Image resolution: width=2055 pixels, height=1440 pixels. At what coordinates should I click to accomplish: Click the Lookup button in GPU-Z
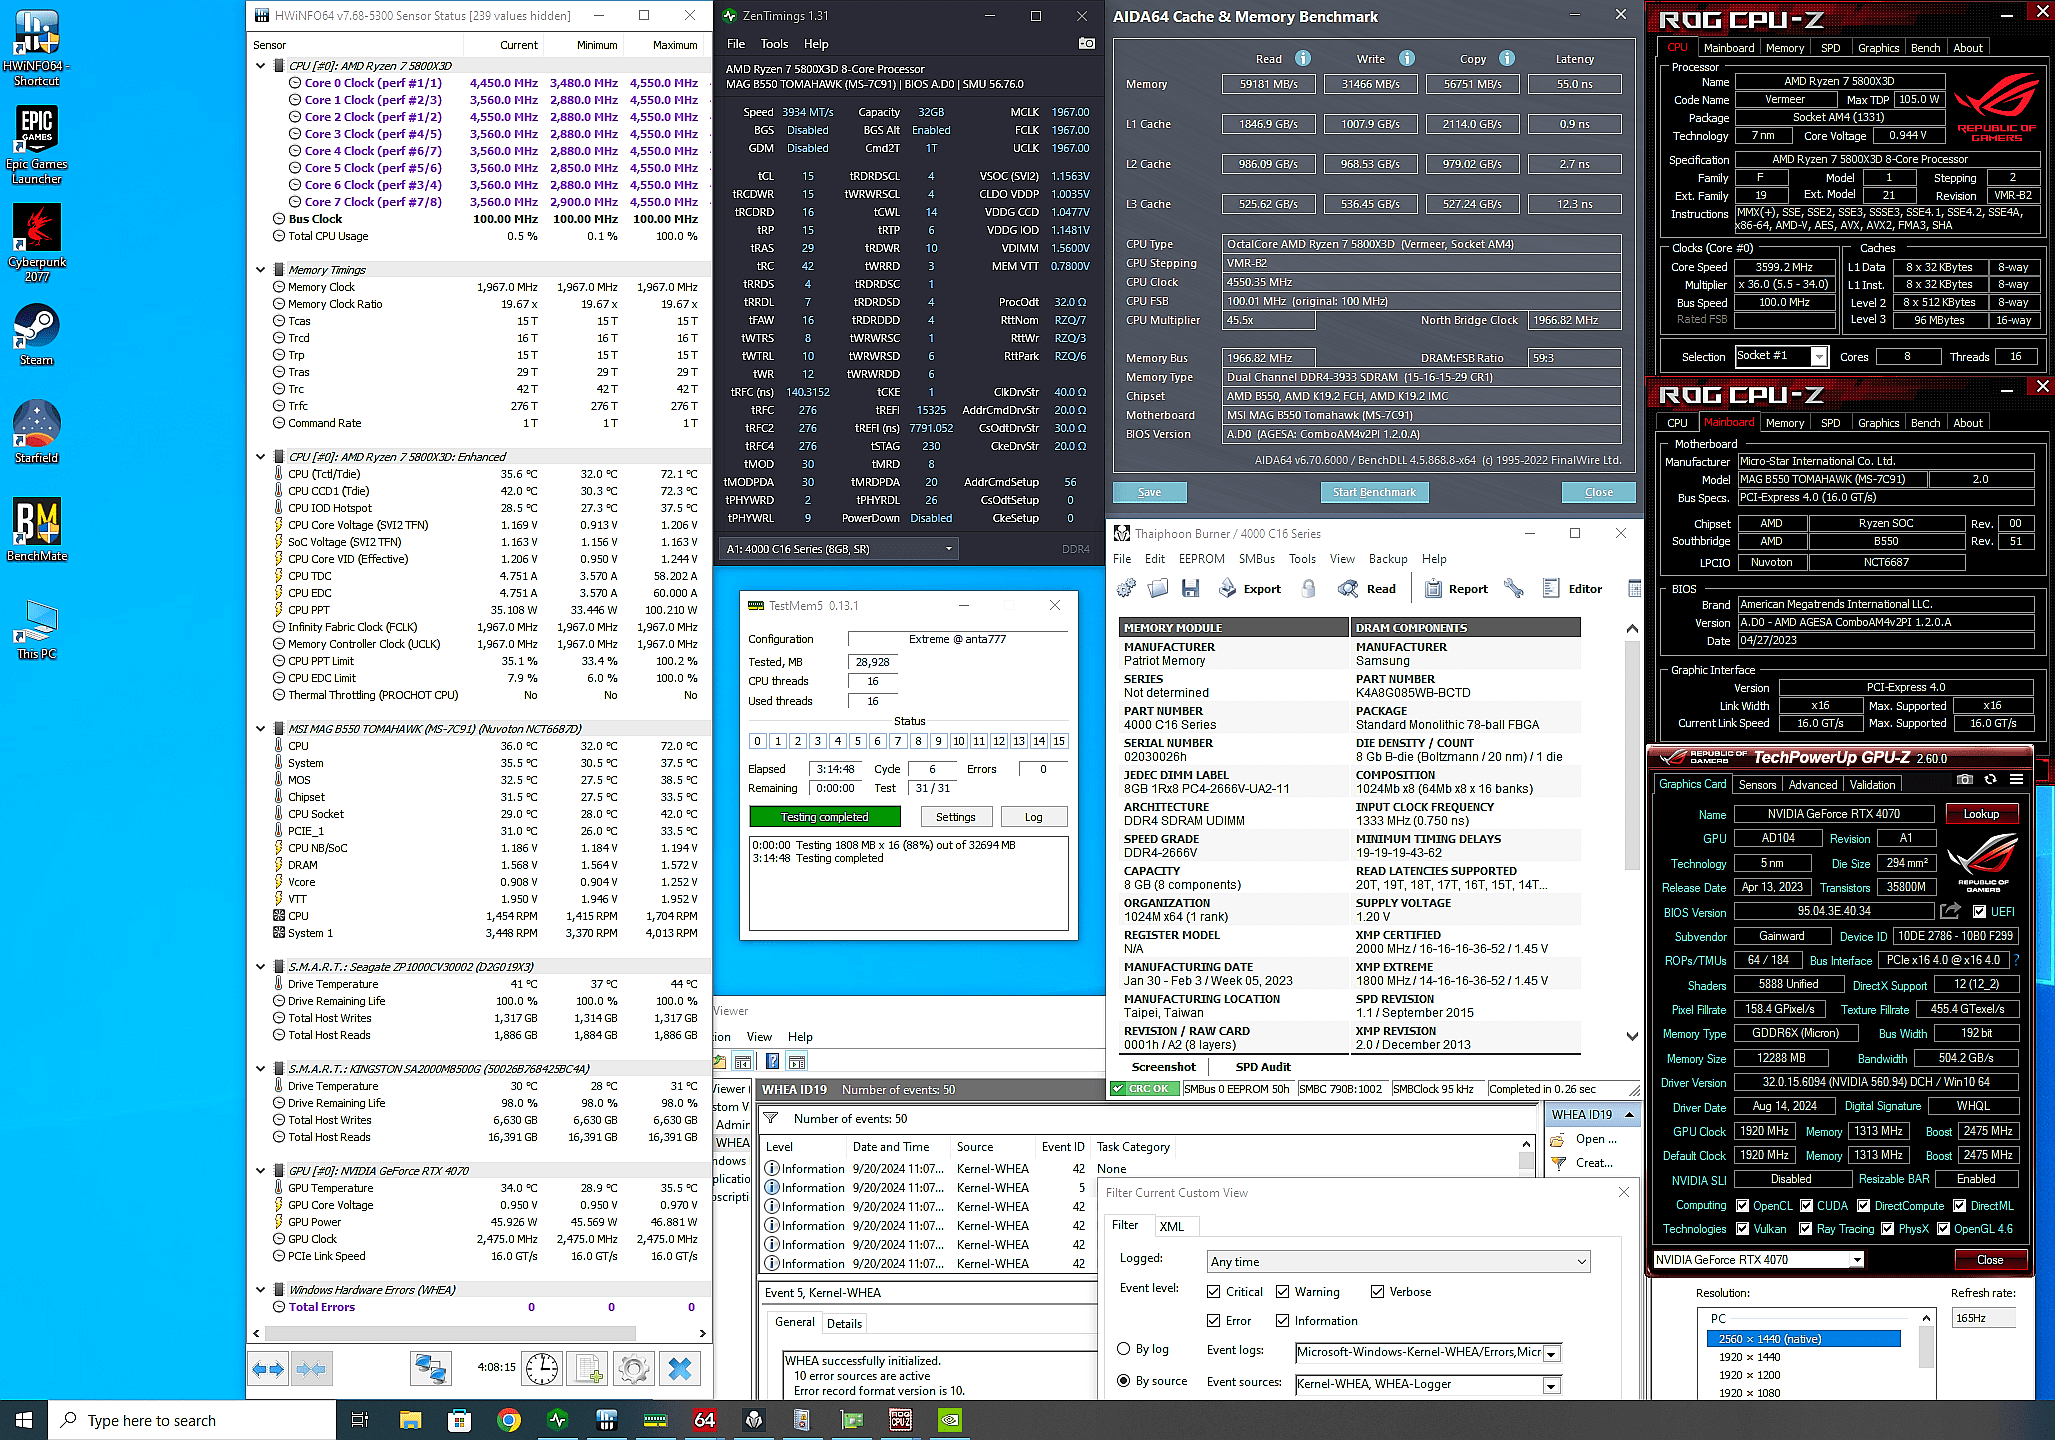(x=1980, y=814)
